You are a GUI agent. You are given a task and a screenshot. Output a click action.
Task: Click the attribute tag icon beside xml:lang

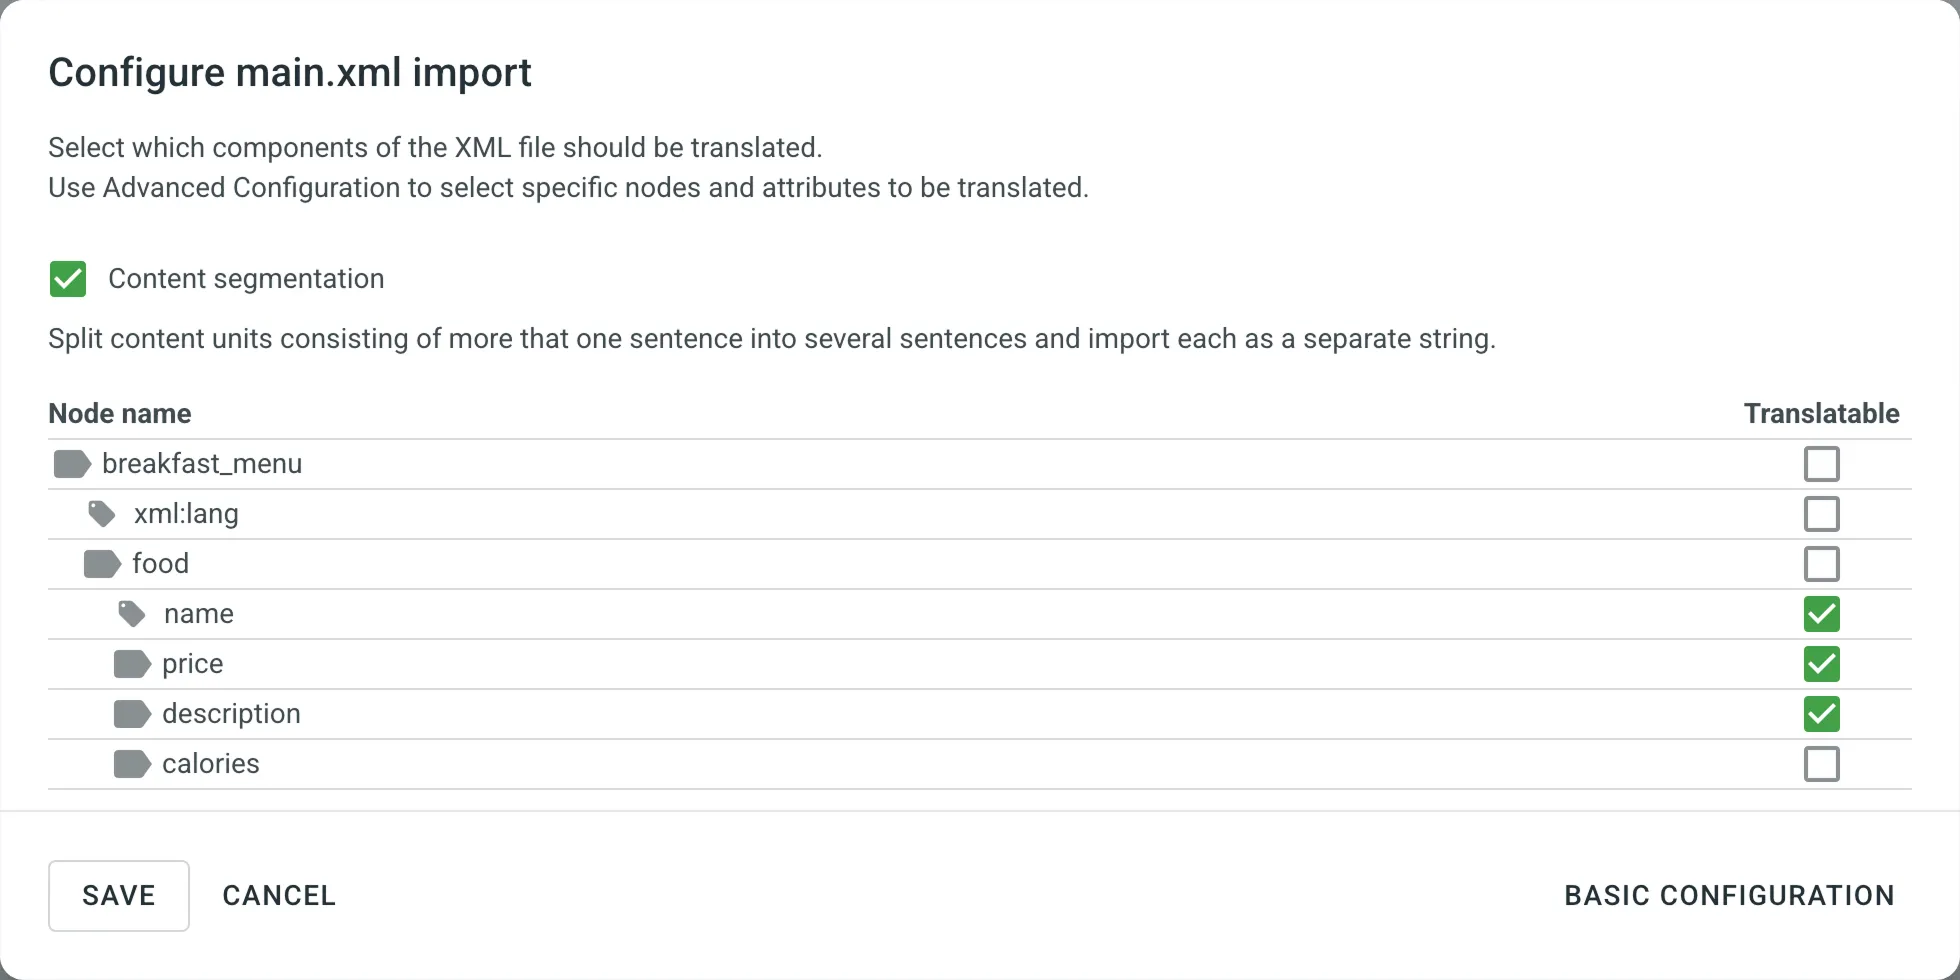pos(100,513)
